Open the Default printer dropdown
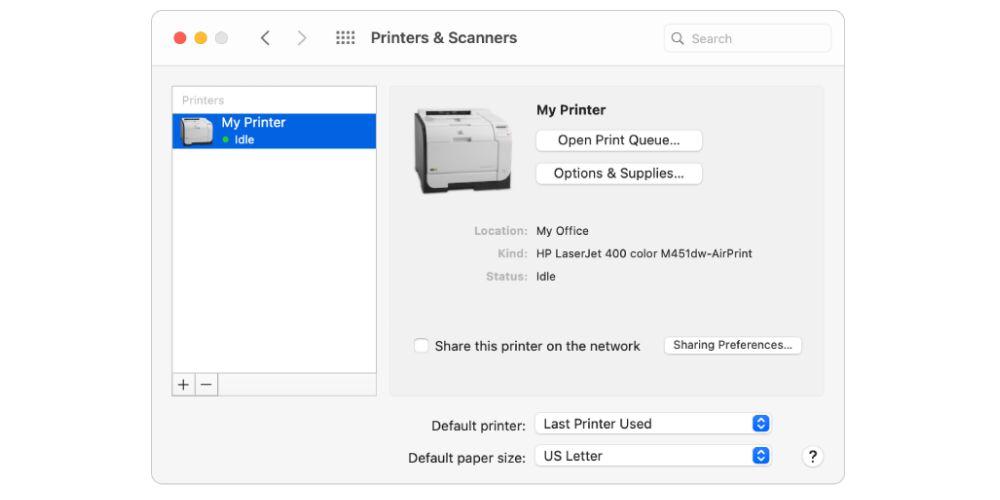Viewport: 1000px width, 500px height. (x=653, y=424)
